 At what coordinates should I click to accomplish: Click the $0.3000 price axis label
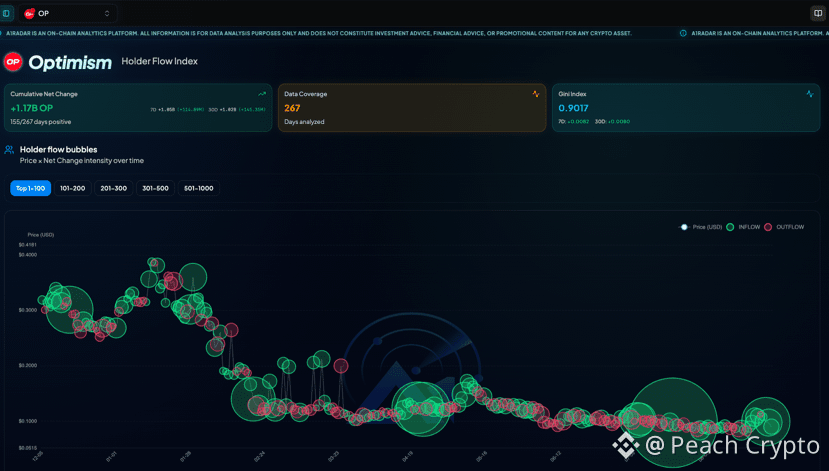pos(27,310)
